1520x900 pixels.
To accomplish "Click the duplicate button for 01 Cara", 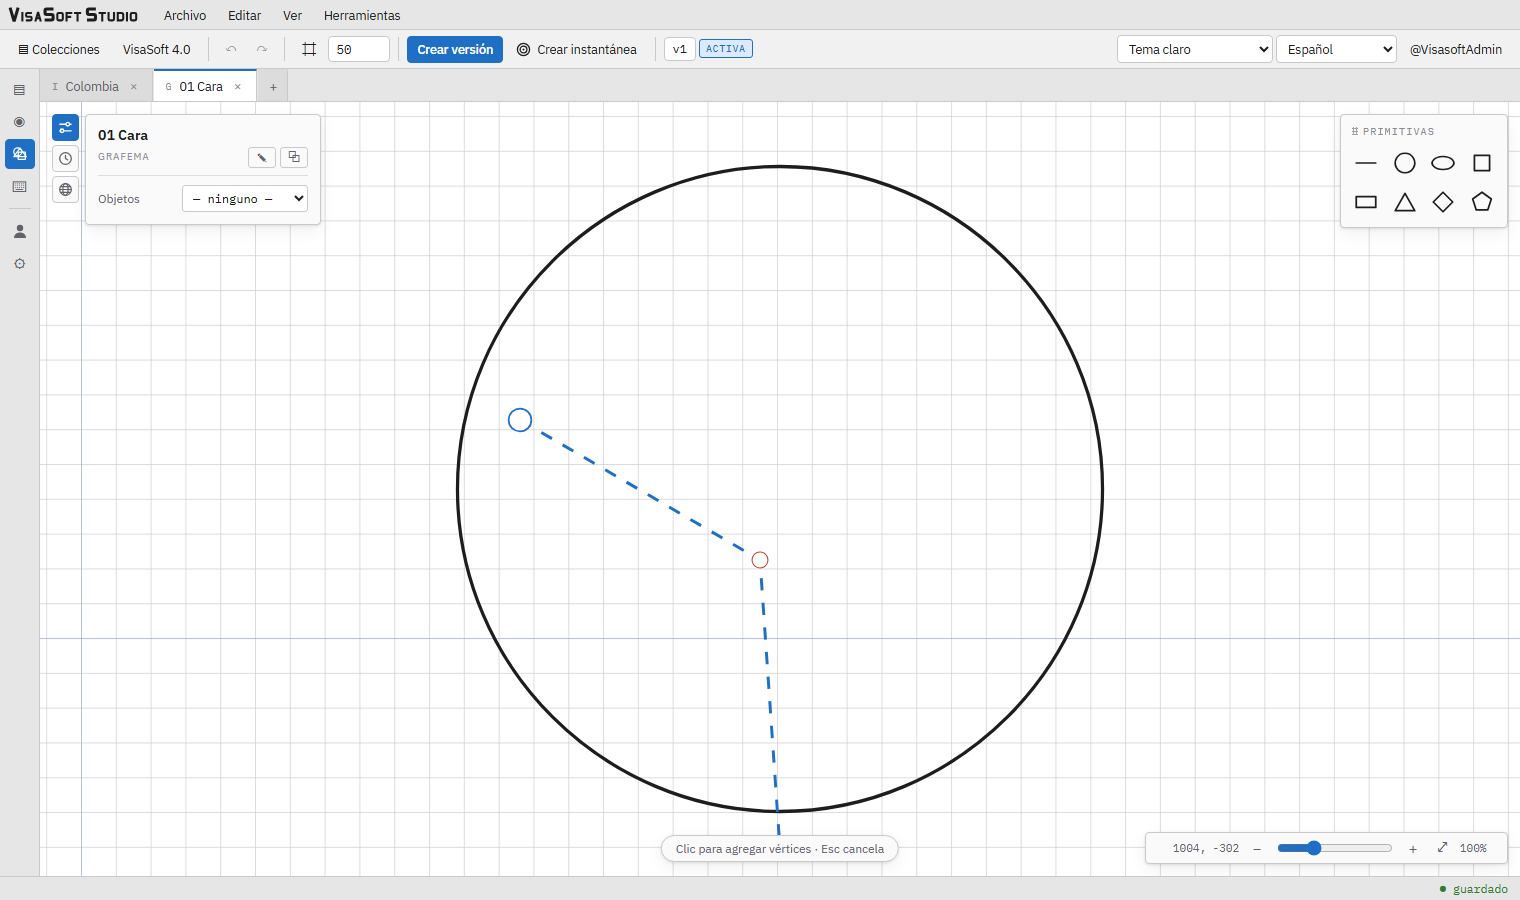I will (294, 157).
